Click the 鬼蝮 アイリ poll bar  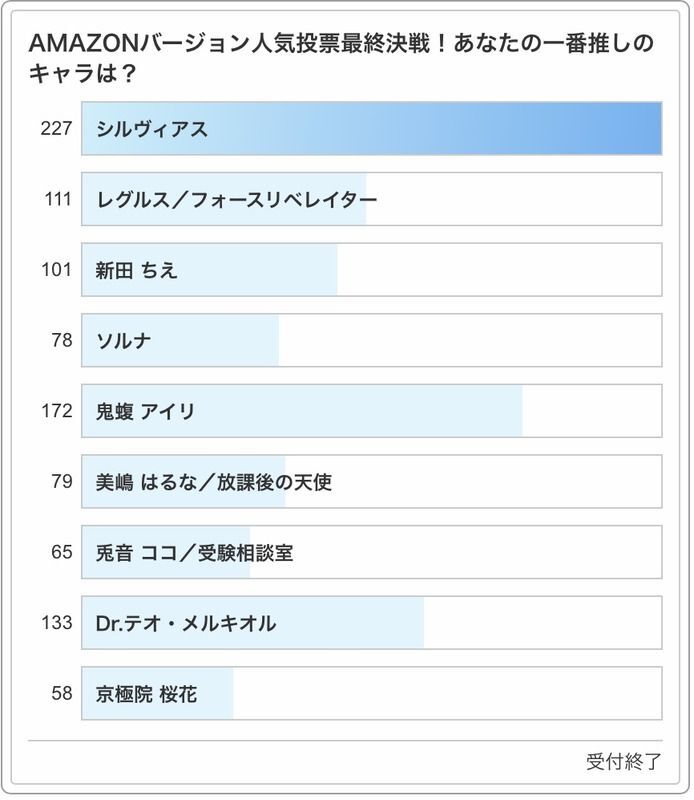[x=371, y=411]
